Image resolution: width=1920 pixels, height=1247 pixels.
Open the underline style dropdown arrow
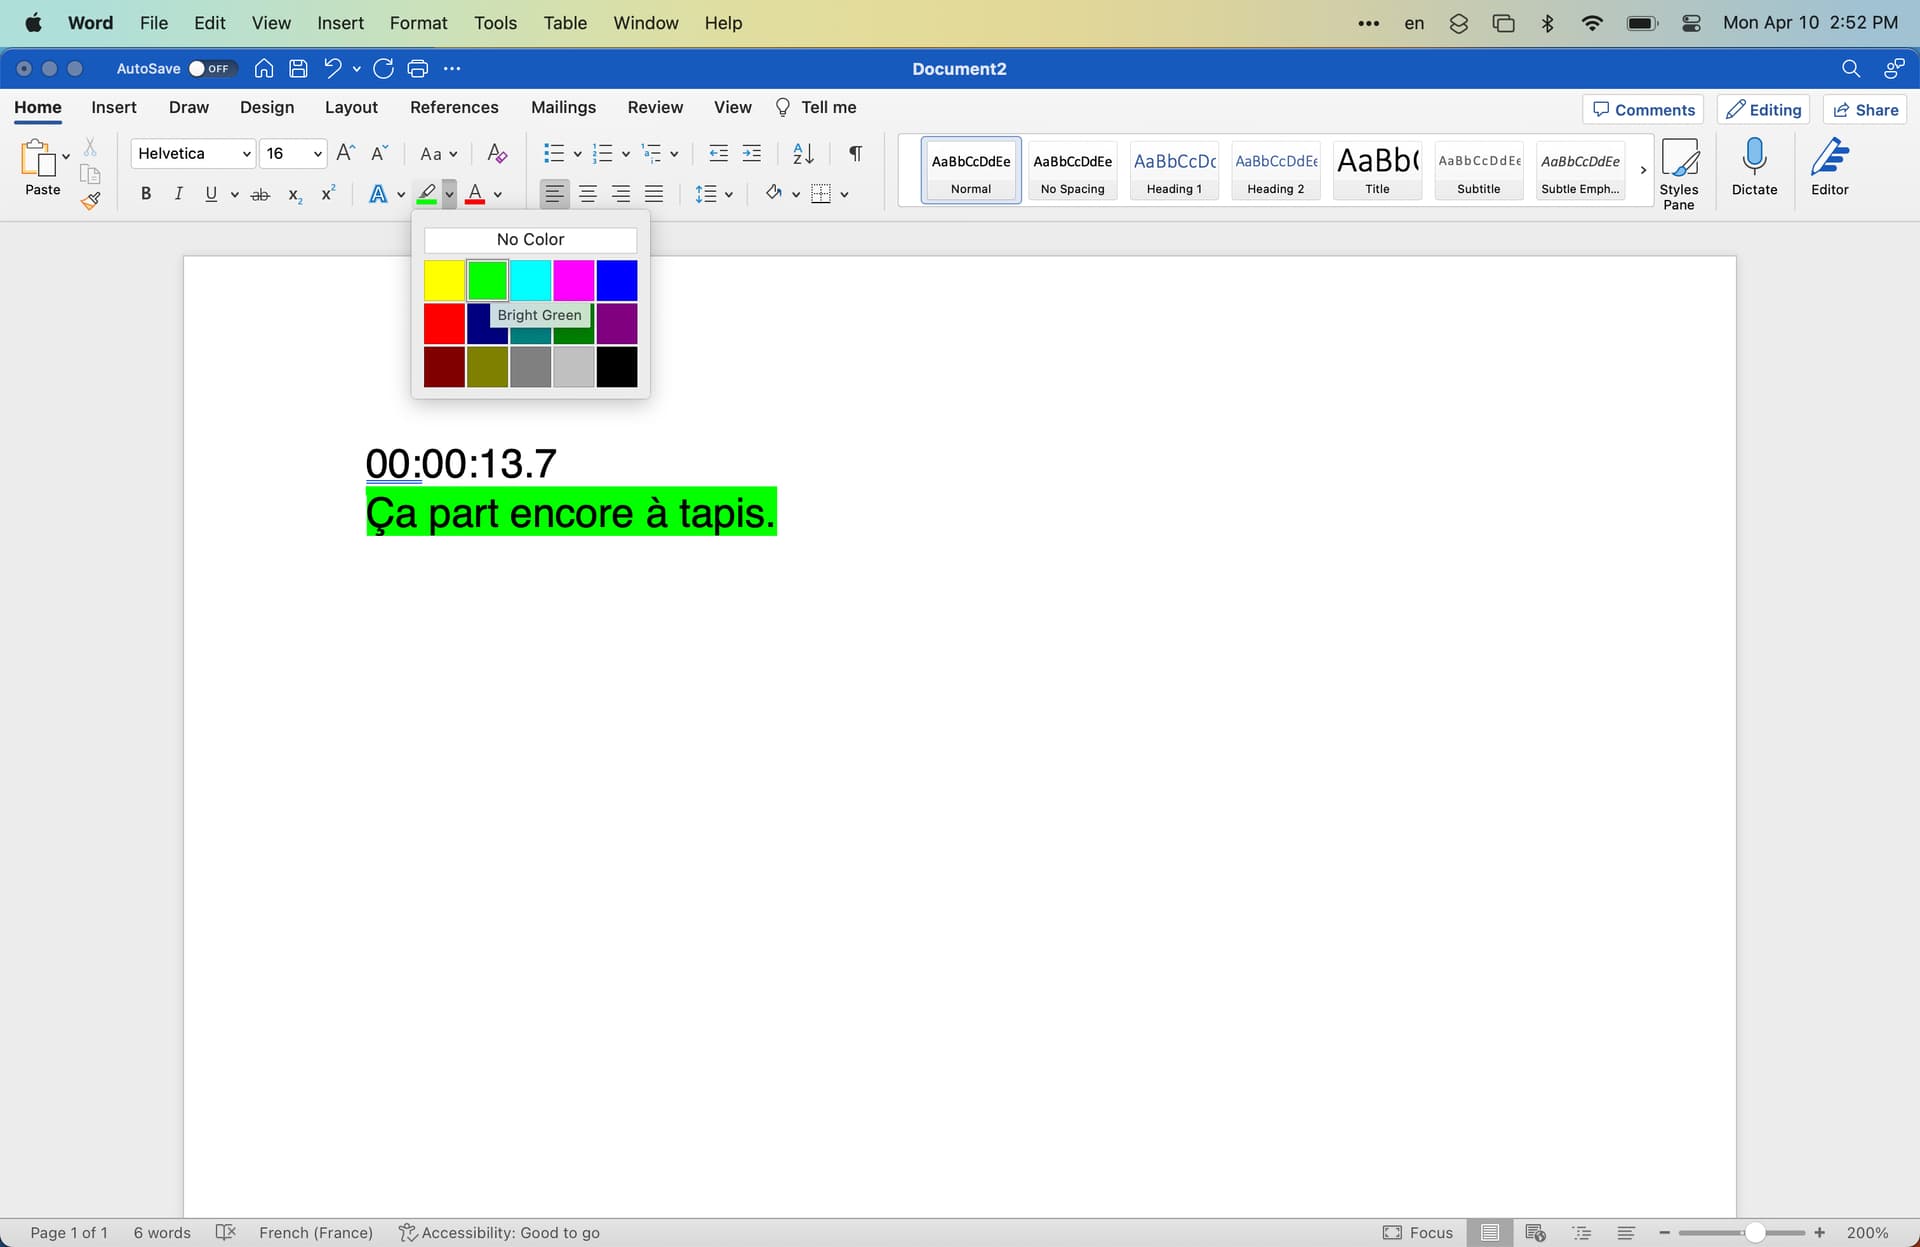[234, 195]
